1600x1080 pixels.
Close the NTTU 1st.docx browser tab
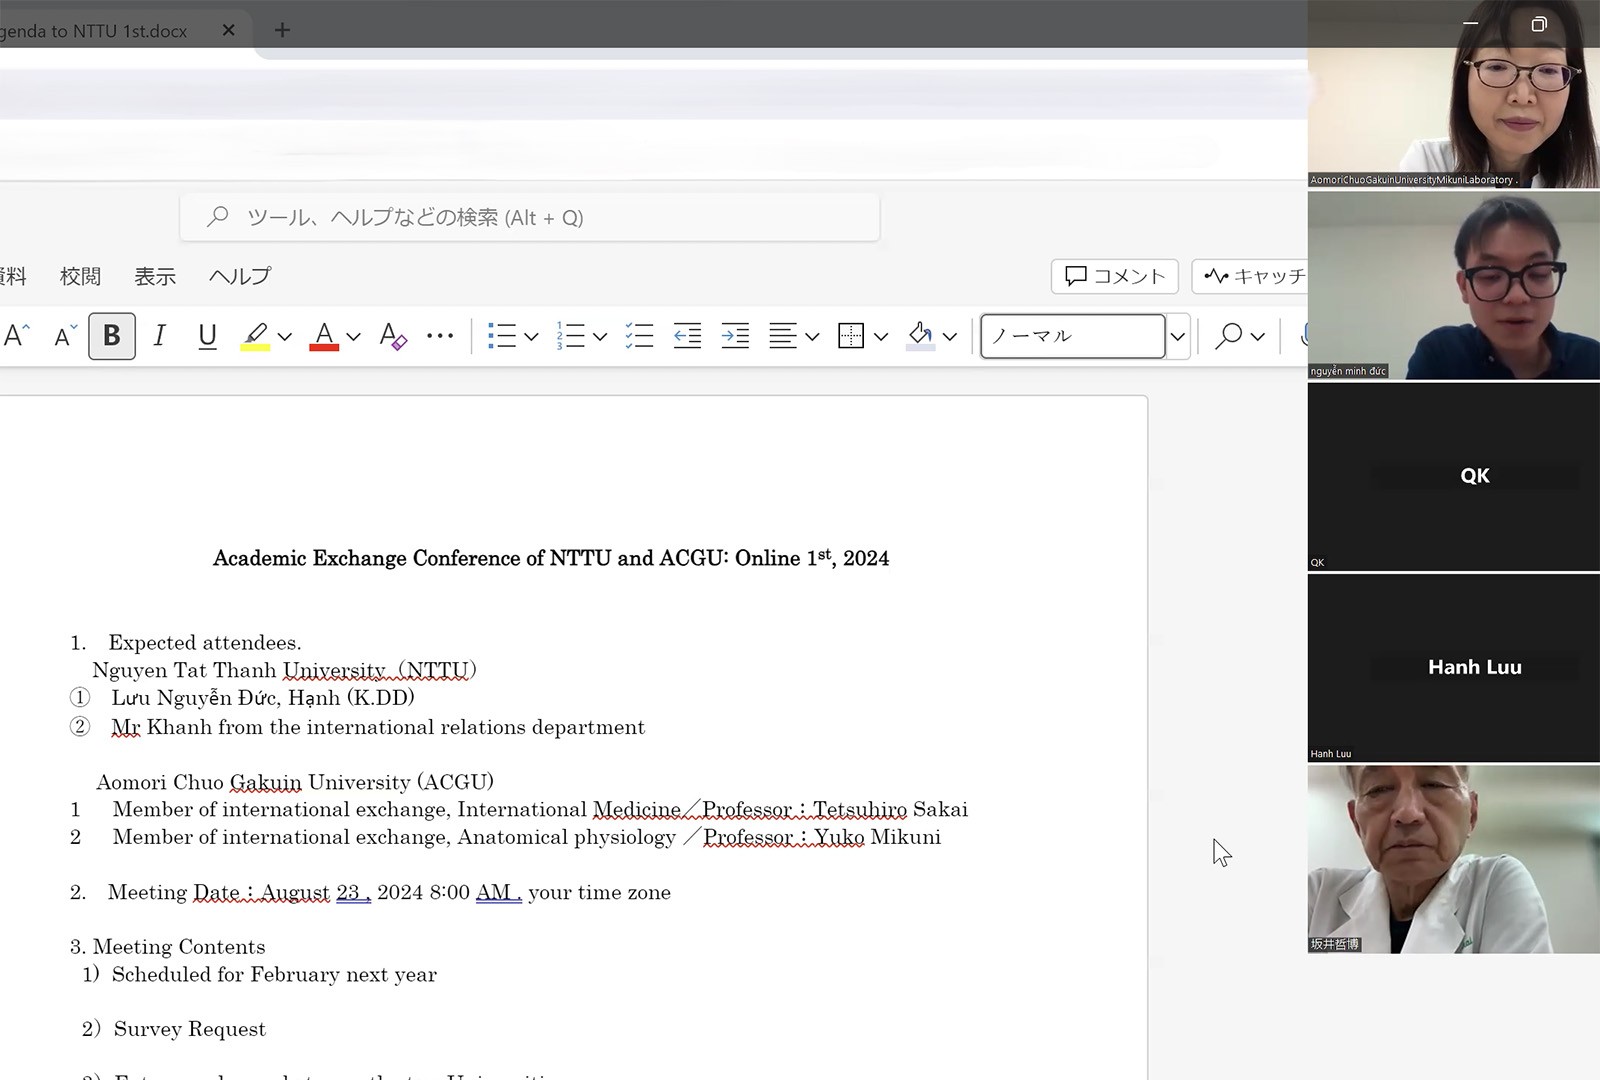tap(228, 30)
